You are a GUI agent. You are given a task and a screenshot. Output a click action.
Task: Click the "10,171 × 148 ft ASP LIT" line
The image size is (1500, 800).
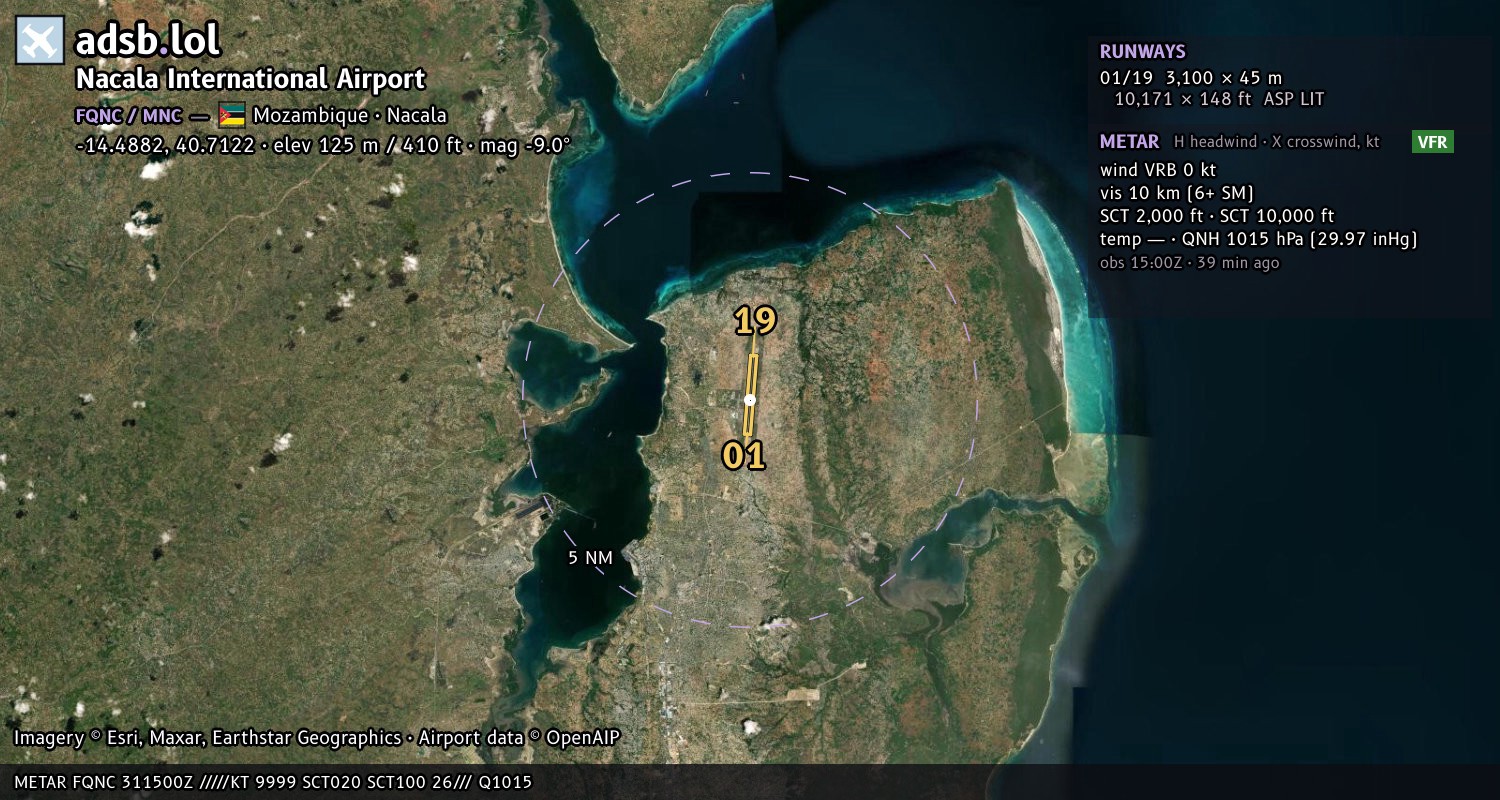click(x=1219, y=99)
